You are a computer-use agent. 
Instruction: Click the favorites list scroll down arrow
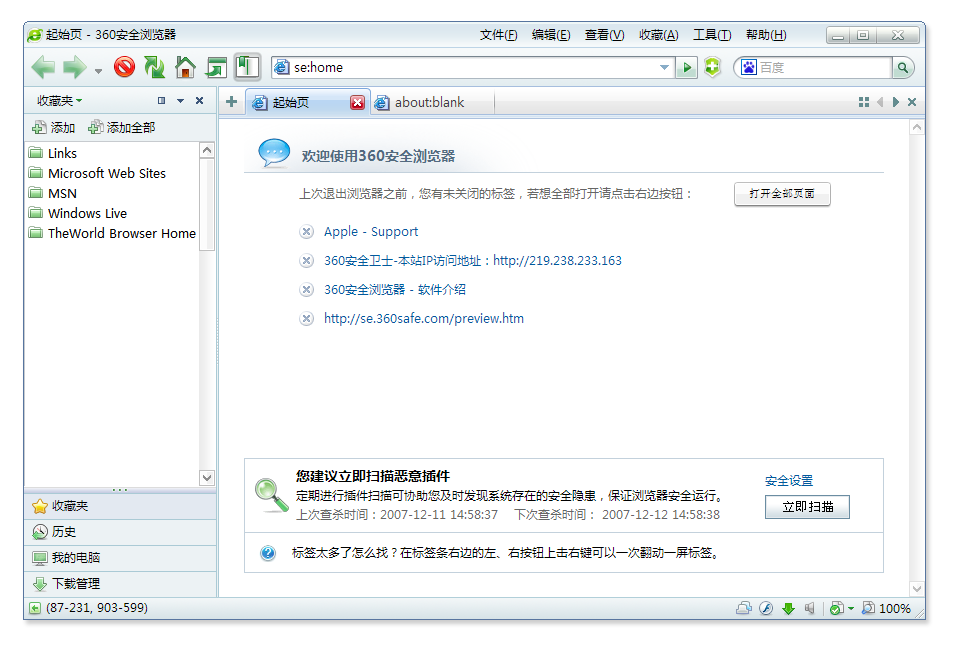(207, 477)
